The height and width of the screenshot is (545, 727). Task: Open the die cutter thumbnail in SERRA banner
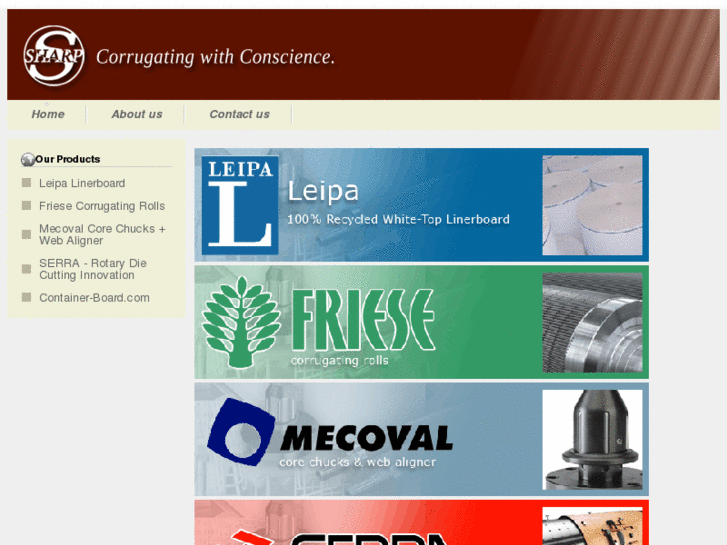(592, 526)
